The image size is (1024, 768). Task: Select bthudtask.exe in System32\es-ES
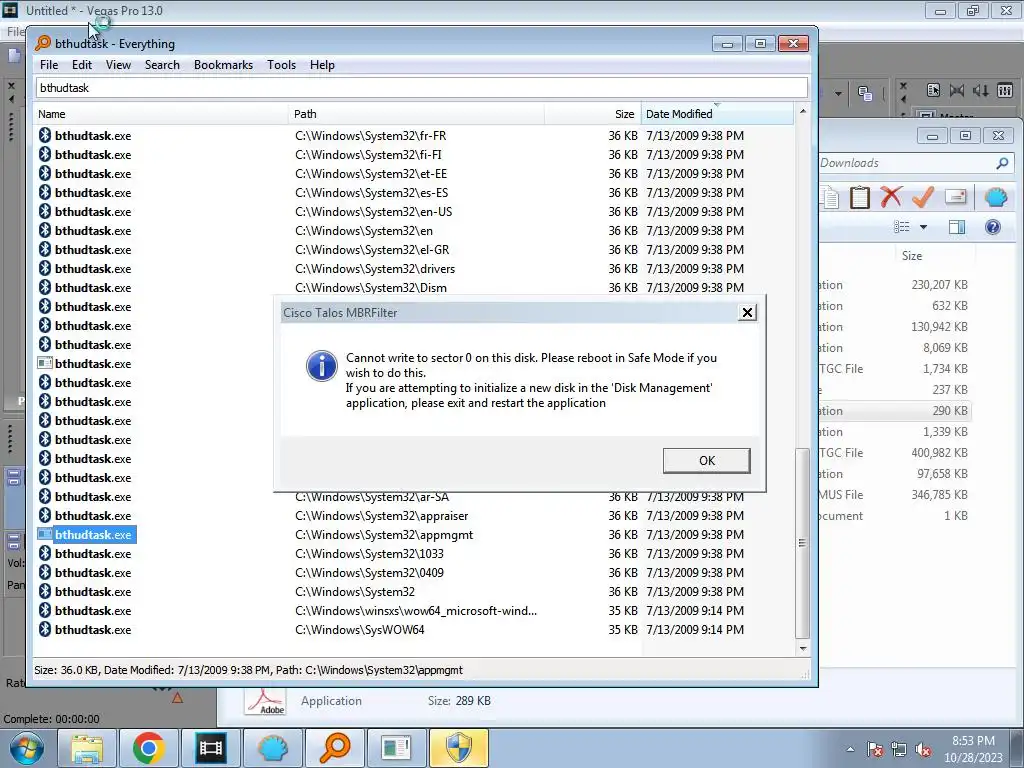click(x=93, y=193)
